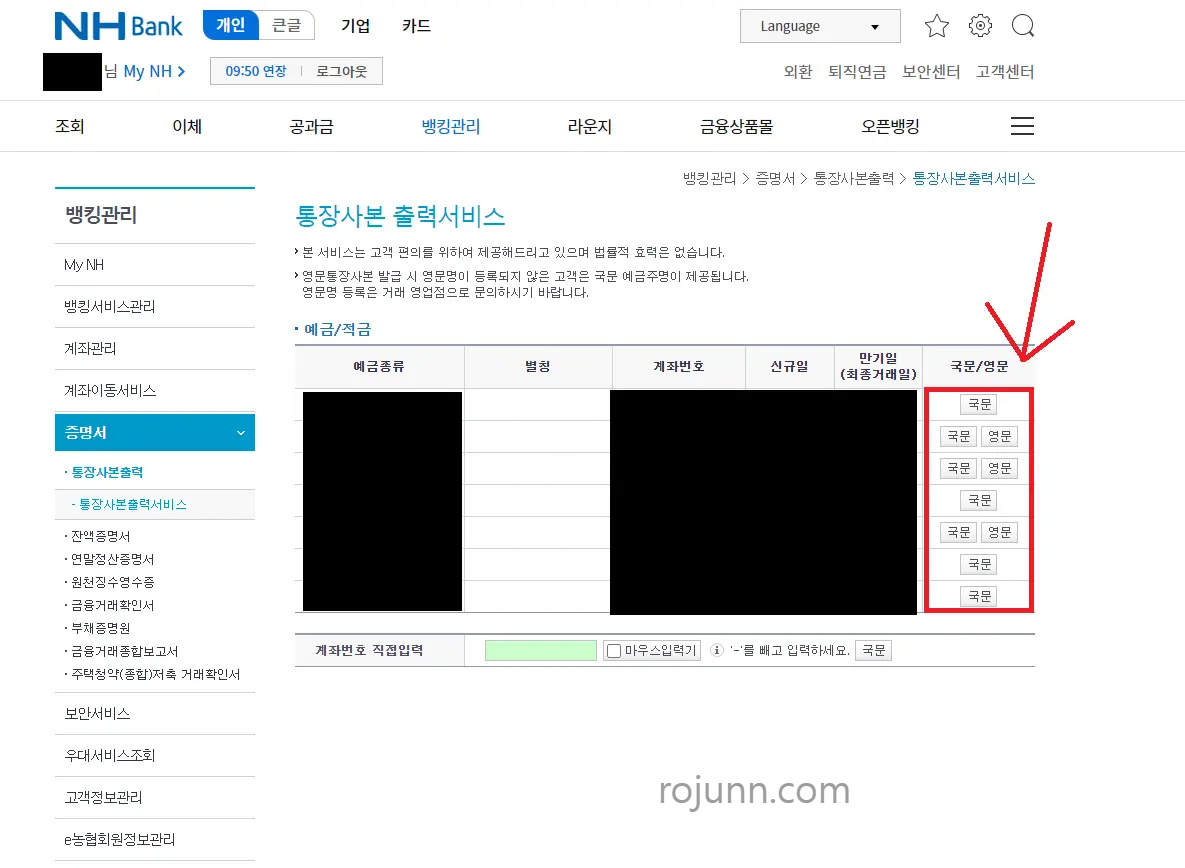Open the 기업 corporate tab
This screenshot has height=868, width=1185.
coord(355,27)
